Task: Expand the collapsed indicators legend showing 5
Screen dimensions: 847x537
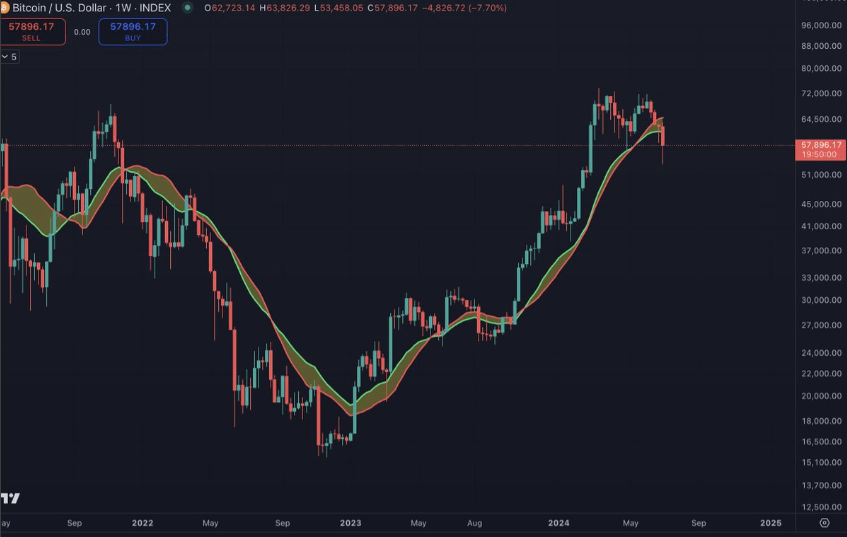Action: tap(10, 57)
